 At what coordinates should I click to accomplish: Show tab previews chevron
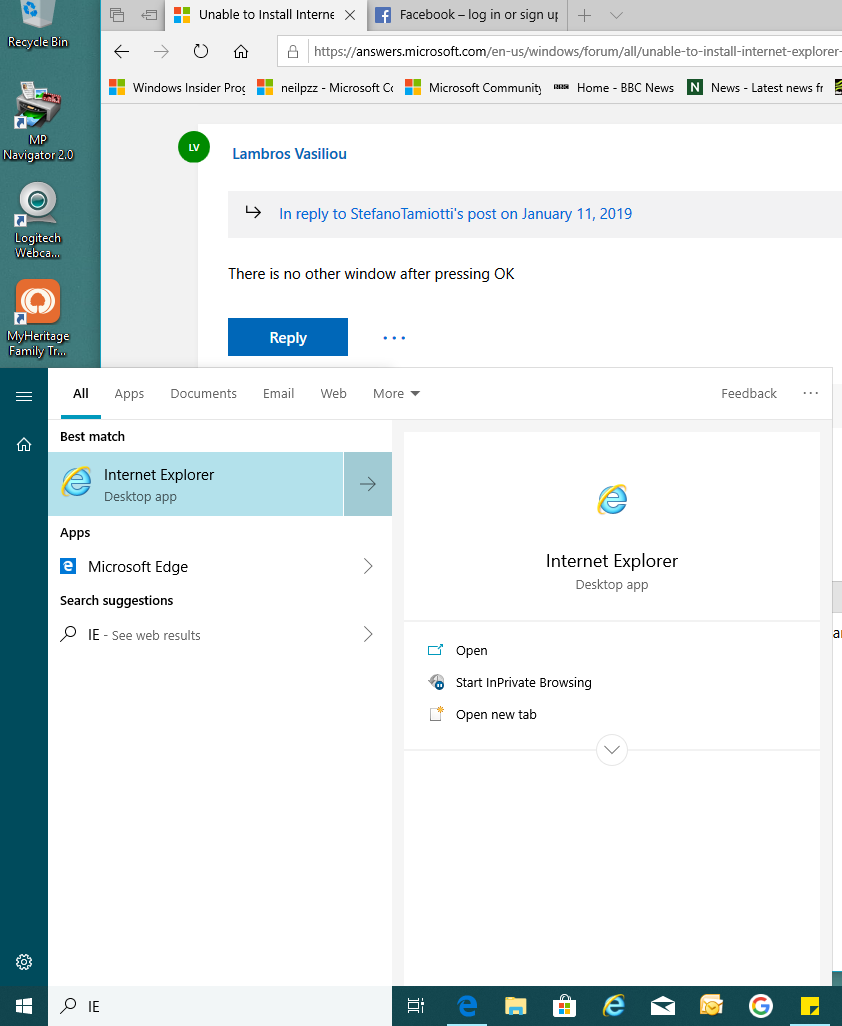coord(616,15)
